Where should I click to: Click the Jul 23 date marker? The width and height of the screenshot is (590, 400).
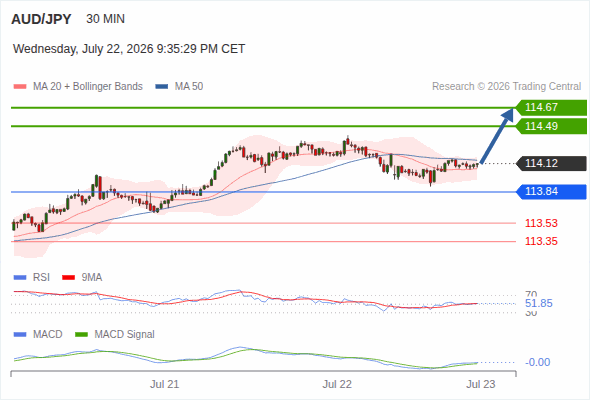[x=481, y=384]
